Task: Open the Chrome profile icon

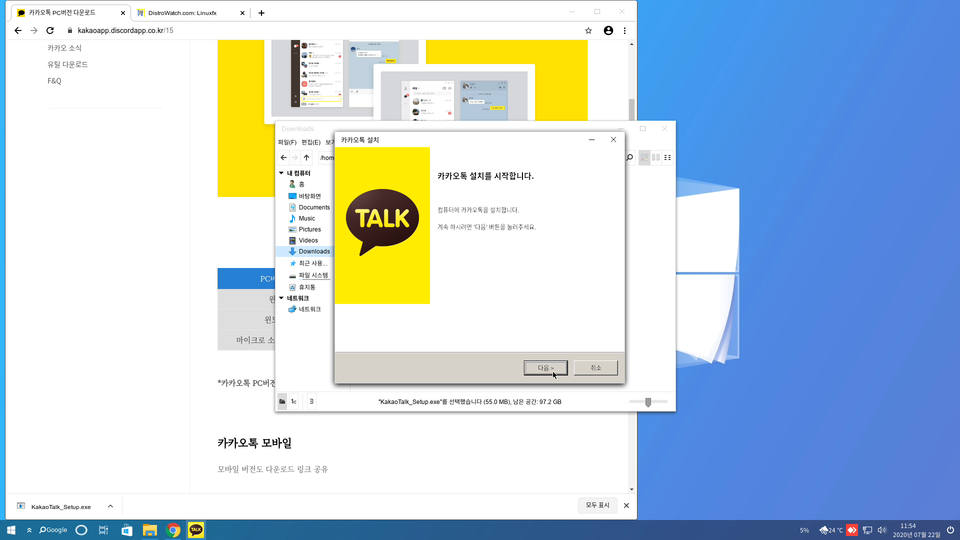Action: coord(608,31)
